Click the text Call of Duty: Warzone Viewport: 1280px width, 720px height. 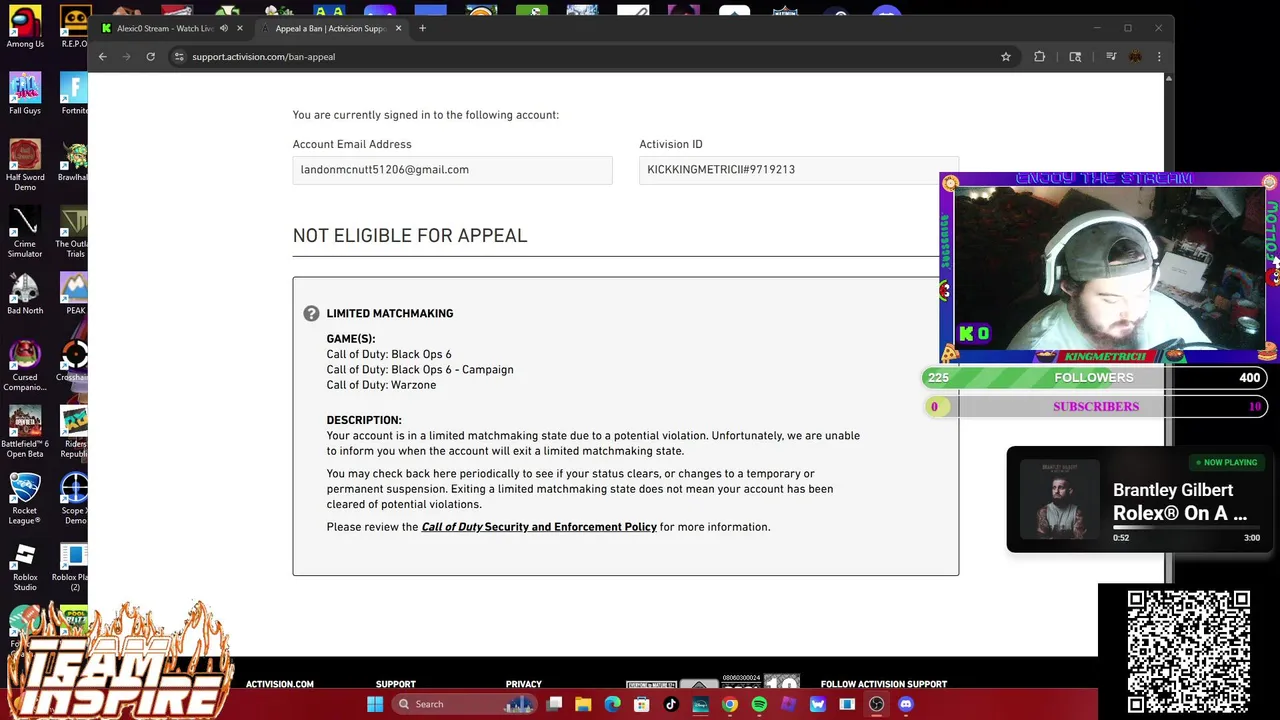pyautogui.click(x=381, y=385)
